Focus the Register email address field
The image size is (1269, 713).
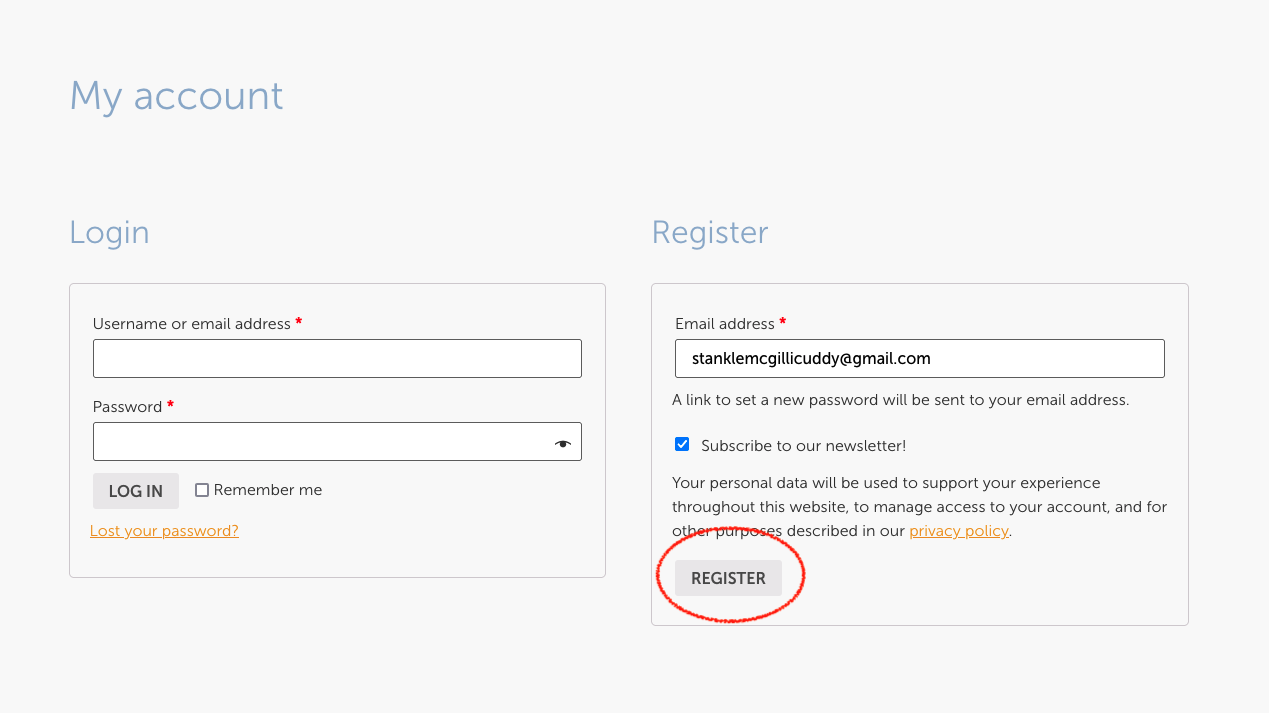tap(919, 358)
